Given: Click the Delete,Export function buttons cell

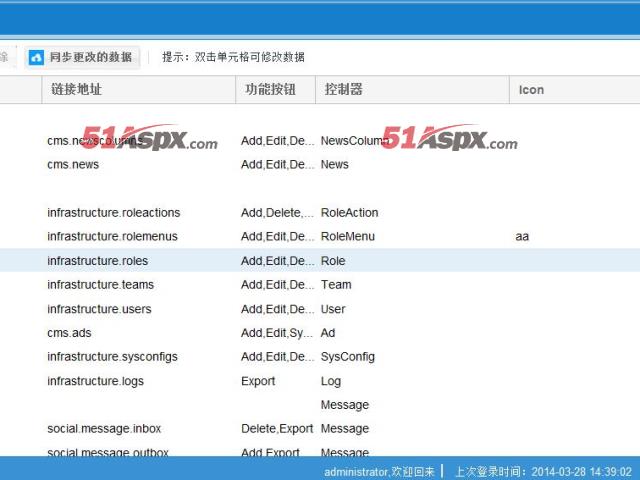Looking at the screenshot, I should pos(277,429).
